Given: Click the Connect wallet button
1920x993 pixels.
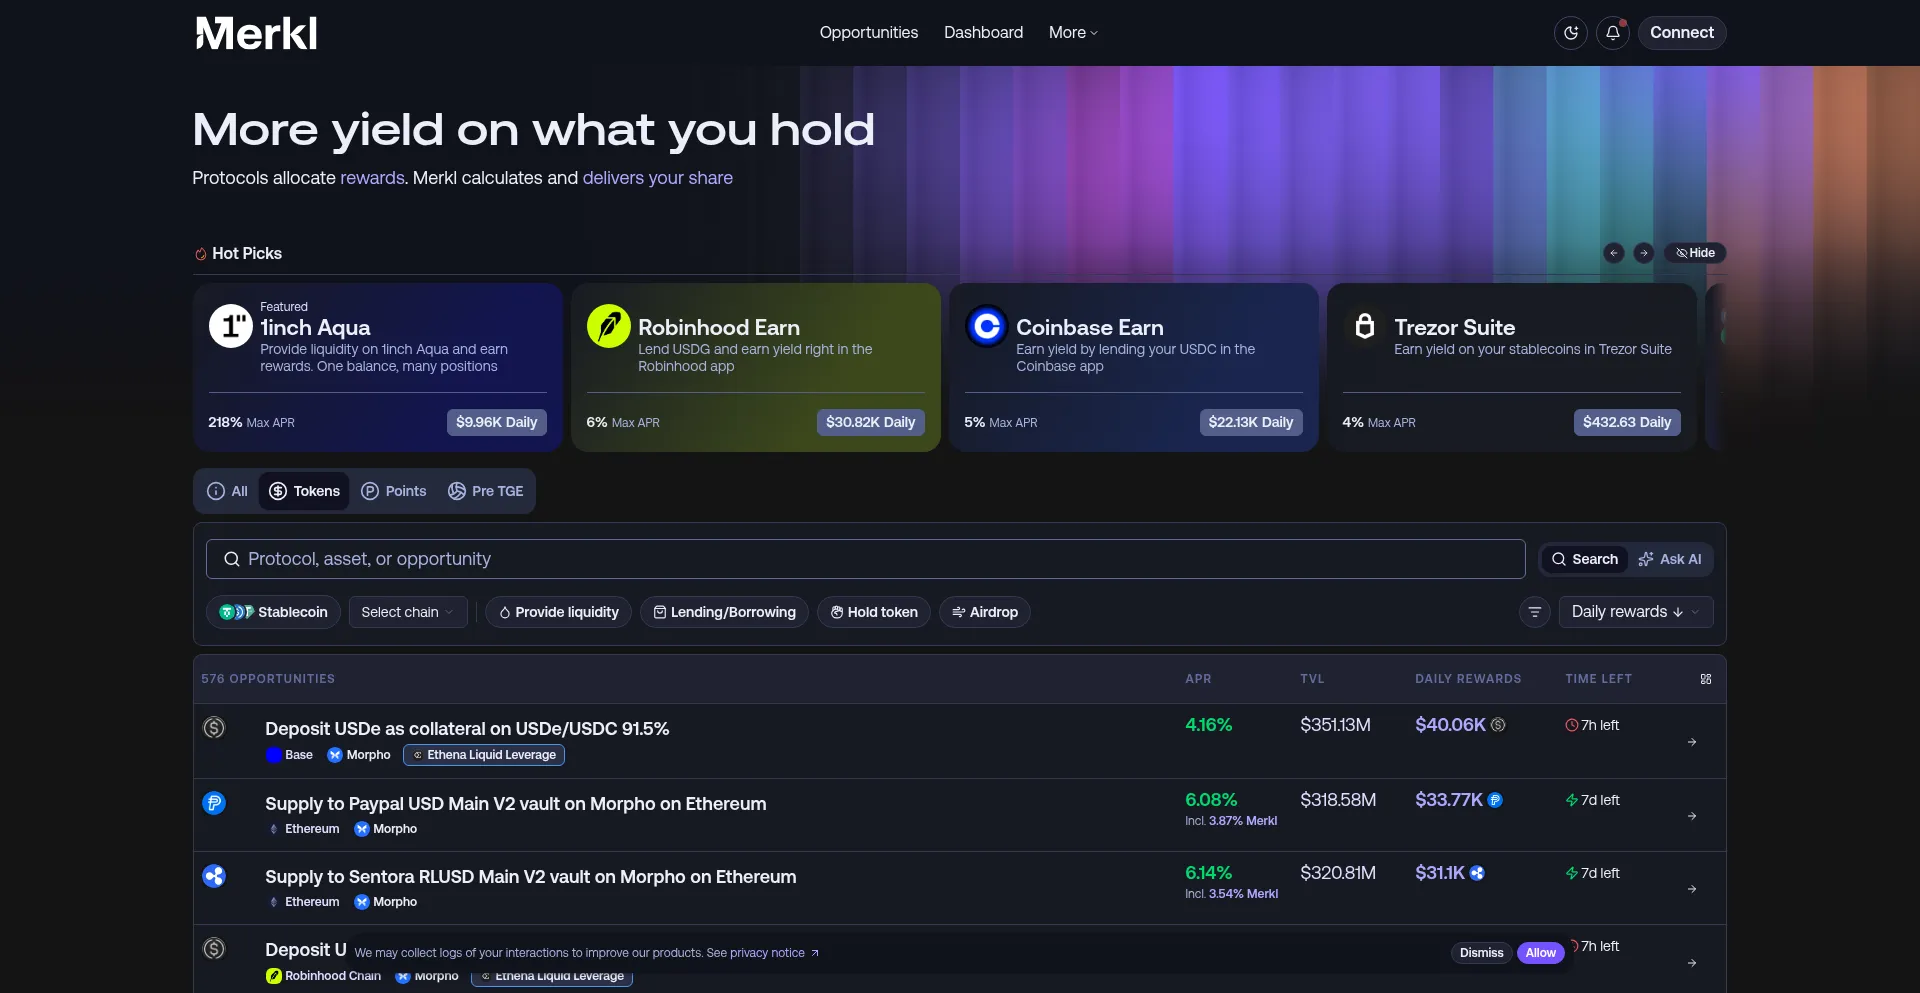Looking at the screenshot, I should [1682, 33].
